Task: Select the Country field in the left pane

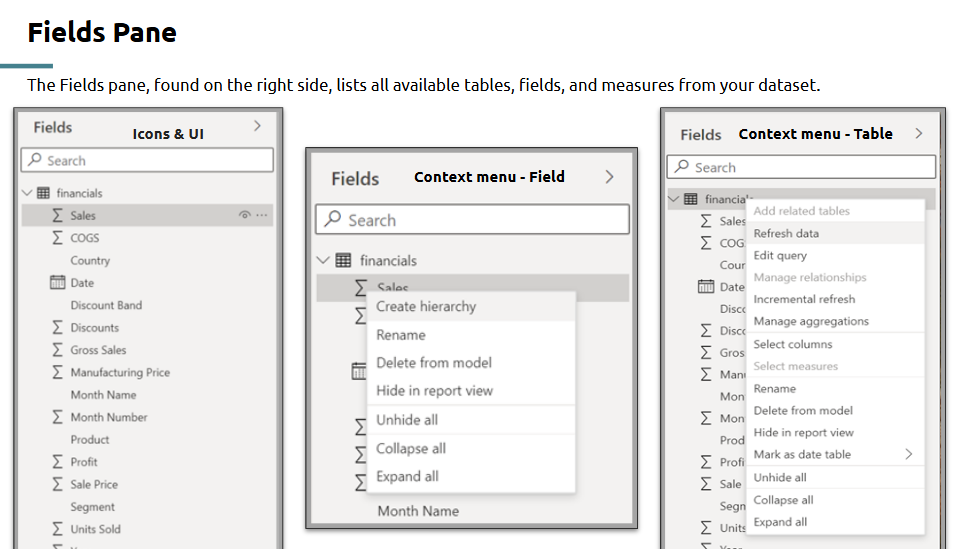Action: [x=90, y=261]
